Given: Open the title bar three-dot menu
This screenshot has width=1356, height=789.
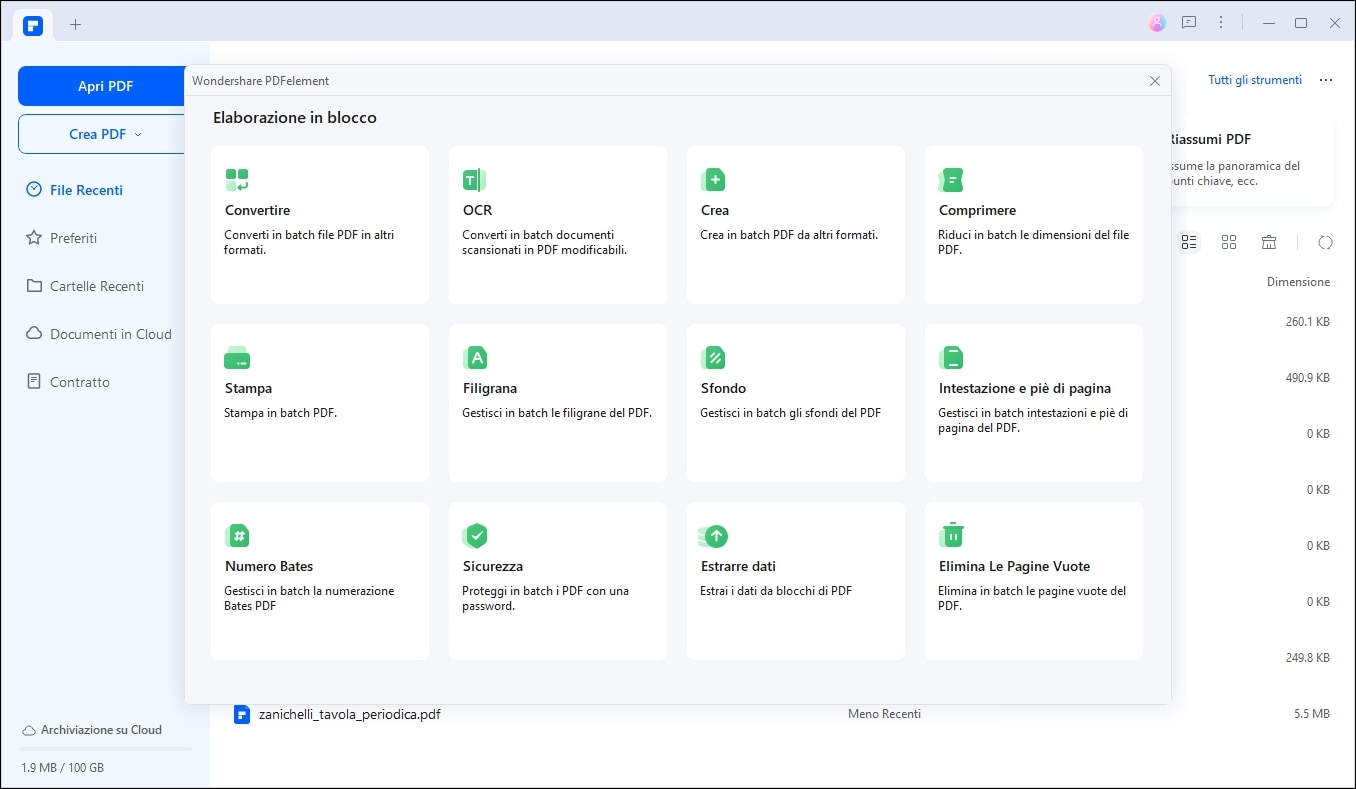Looking at the screenshot, I should (x=1221, y=23).
